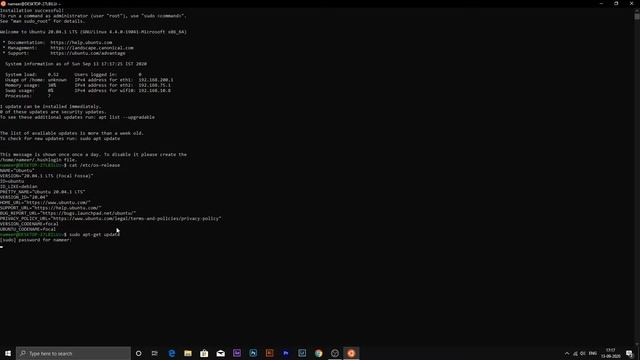Click the PRIVACY_POLICY_URL line
This screenshot has width=640, height=360.
pyautogui.click(x=110, y=219)
